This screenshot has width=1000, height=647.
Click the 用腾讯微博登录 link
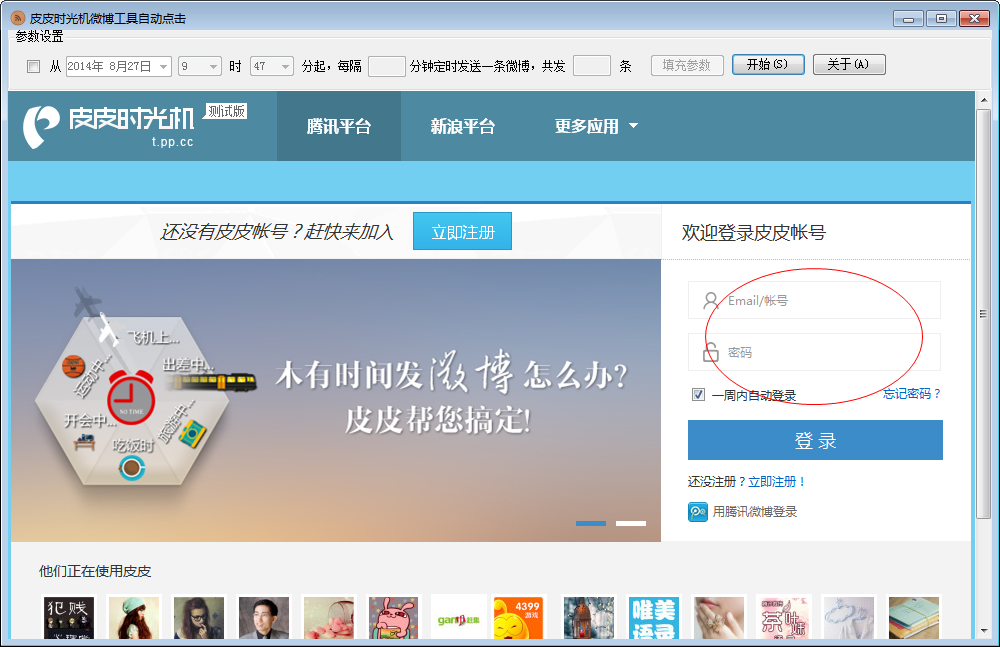[755, 512]
